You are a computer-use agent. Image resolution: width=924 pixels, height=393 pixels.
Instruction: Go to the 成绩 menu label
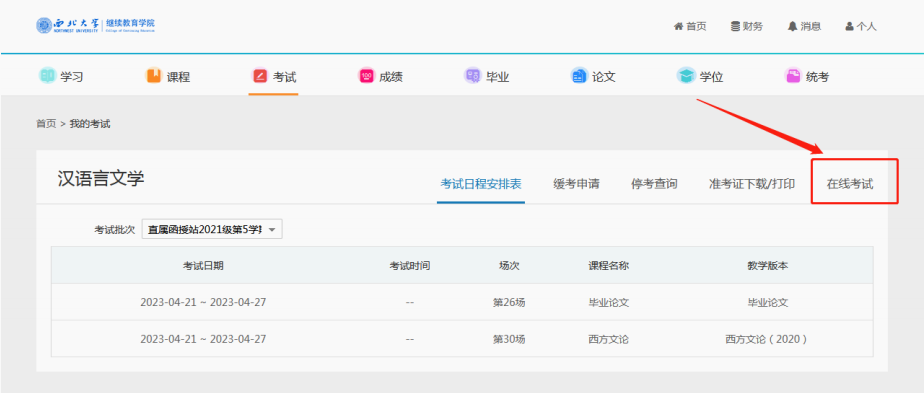(x=391, y=77)
